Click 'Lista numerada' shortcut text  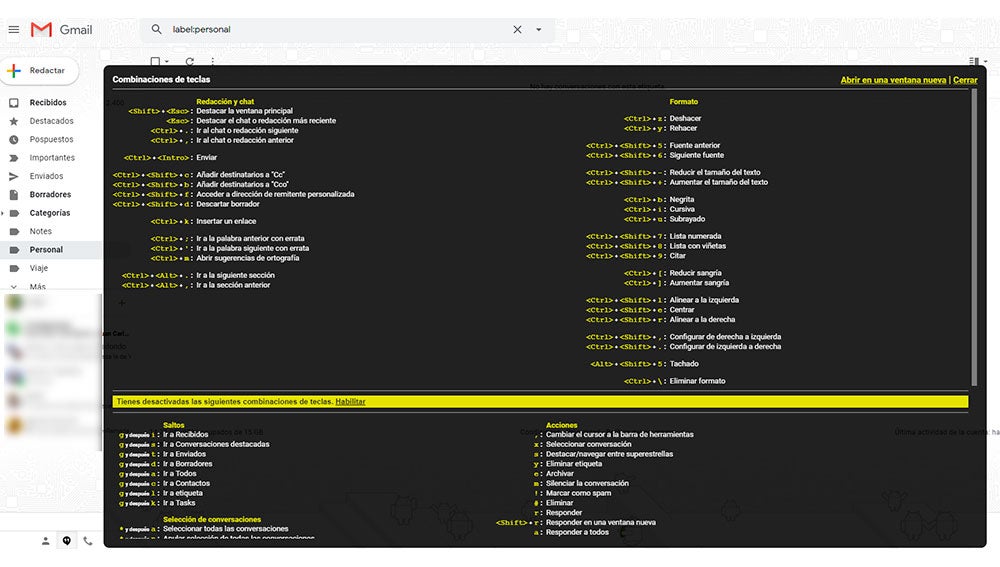(695, 236)
